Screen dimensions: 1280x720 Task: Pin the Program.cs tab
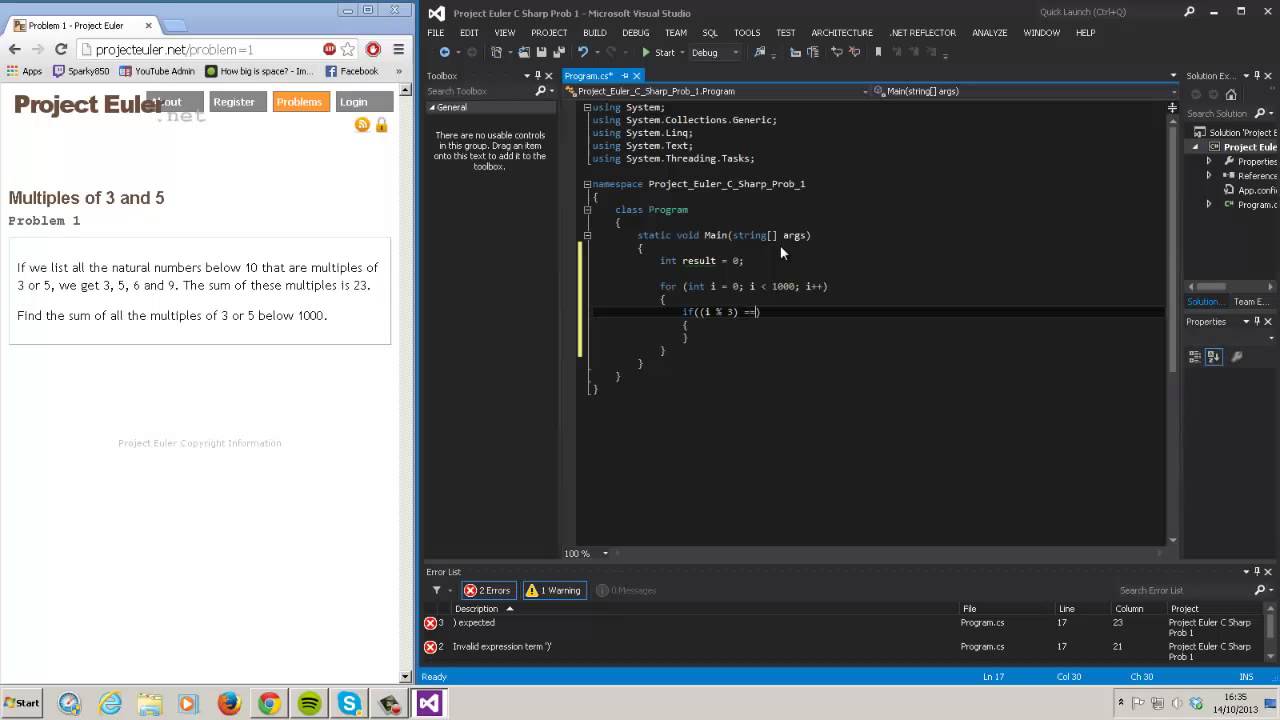tap(624, 76)
